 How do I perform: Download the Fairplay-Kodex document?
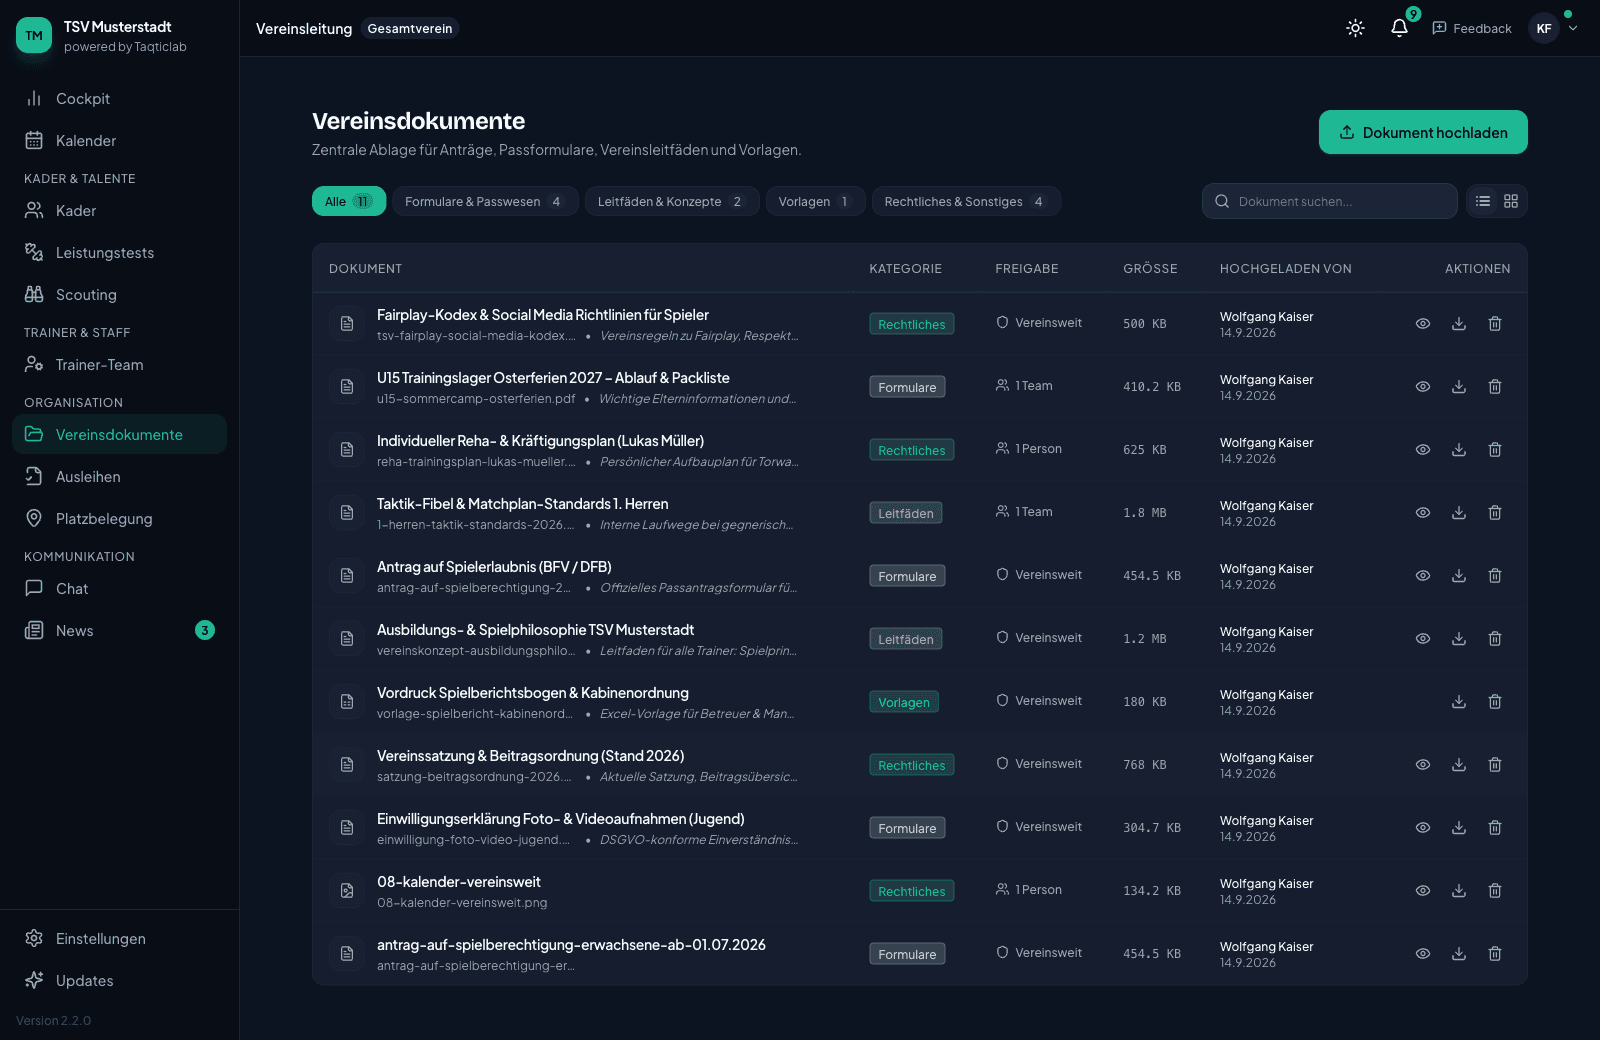point(1459,323)
